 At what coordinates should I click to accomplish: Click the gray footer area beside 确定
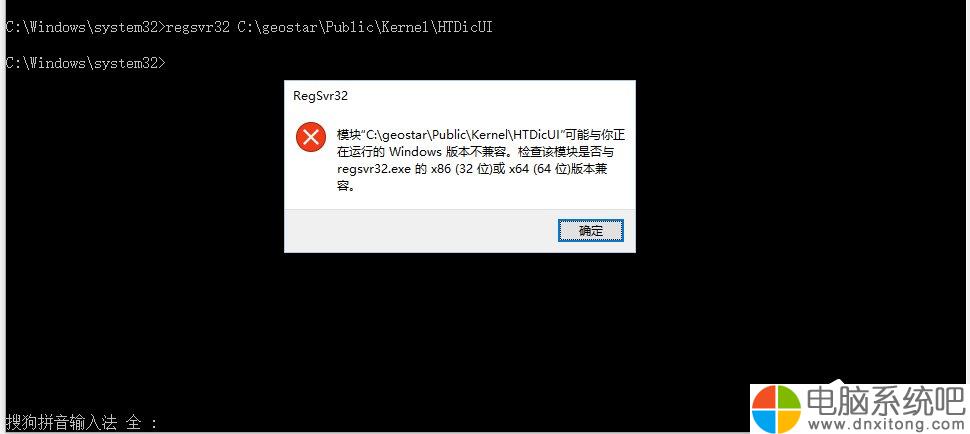pyautogui.click(x=421, y=231)
